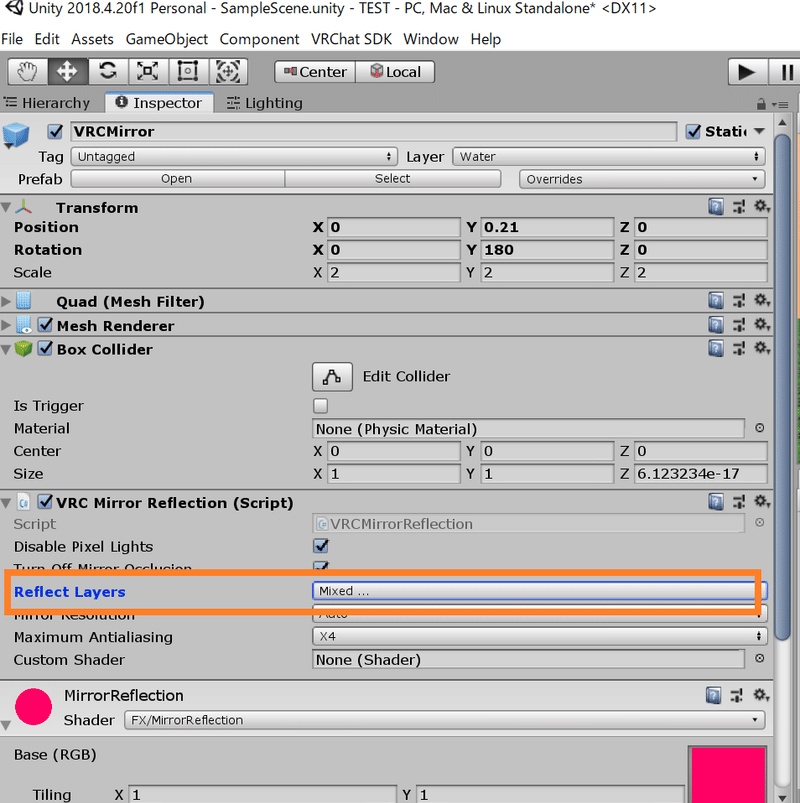Expand the Quad Mesh Filter component
The image size is (800, 803).
click(x=6, y=301)
